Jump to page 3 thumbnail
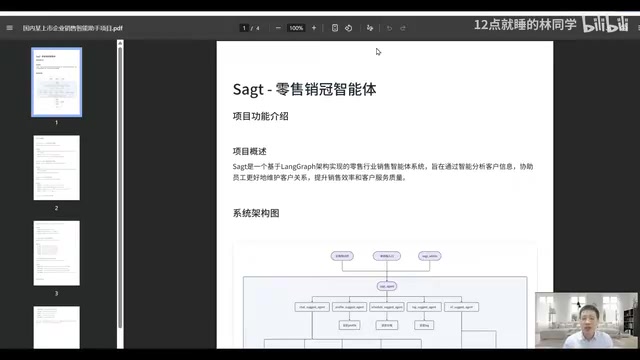This screenshot has height=360, width=640. [x=57, y=253]
